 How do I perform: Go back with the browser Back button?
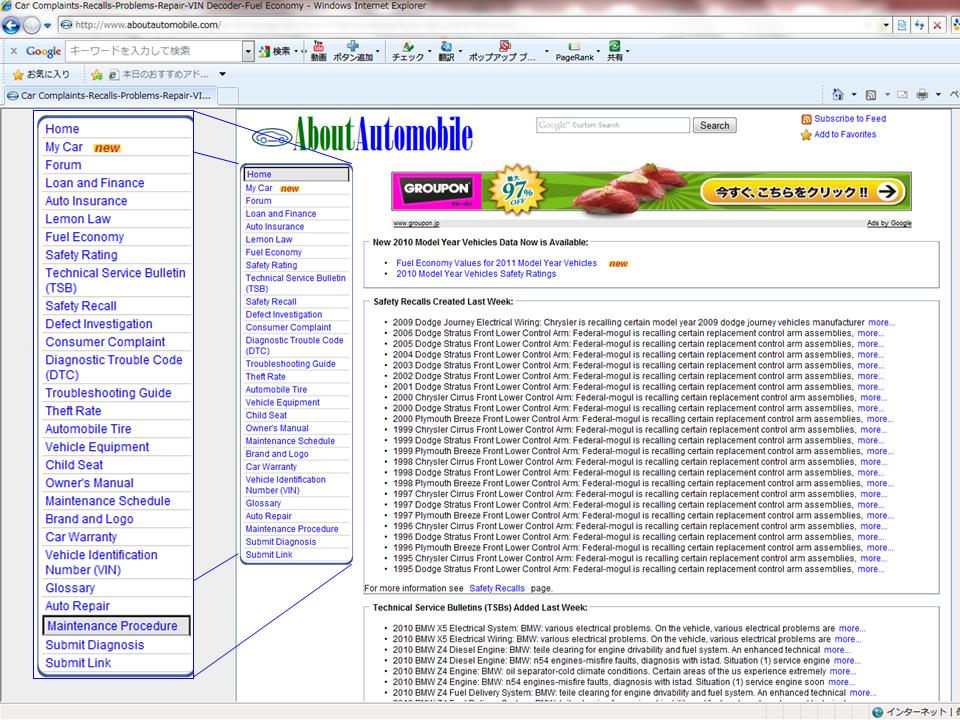[11, 25]
